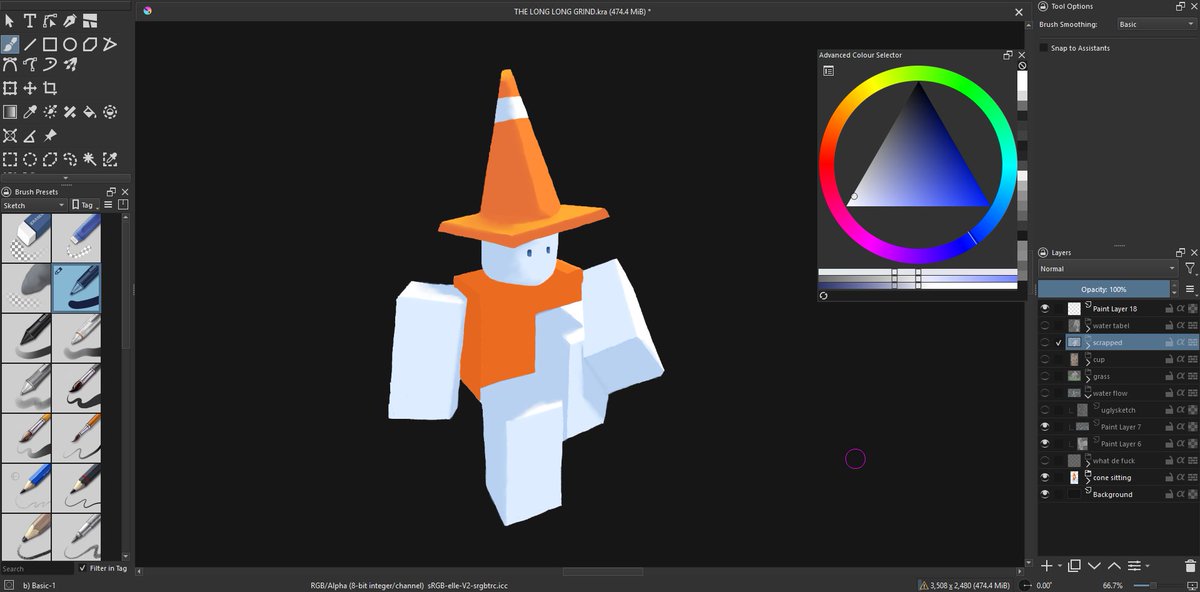Show the grass layer

coord(1045,376)
